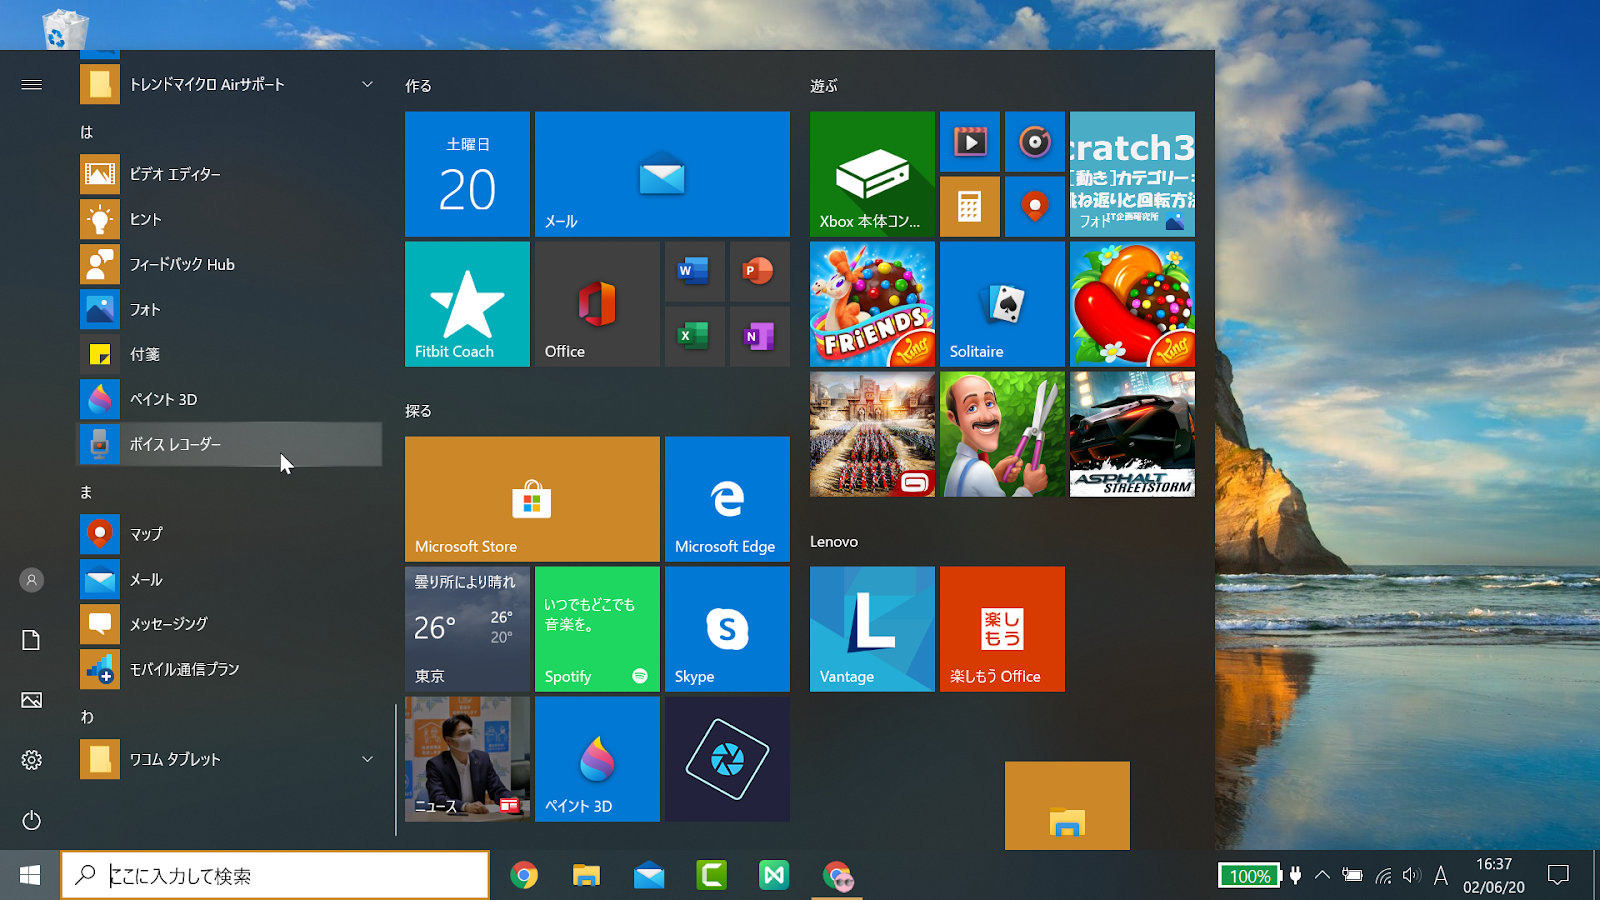Open the Photos live tile

coord(1132,174)
